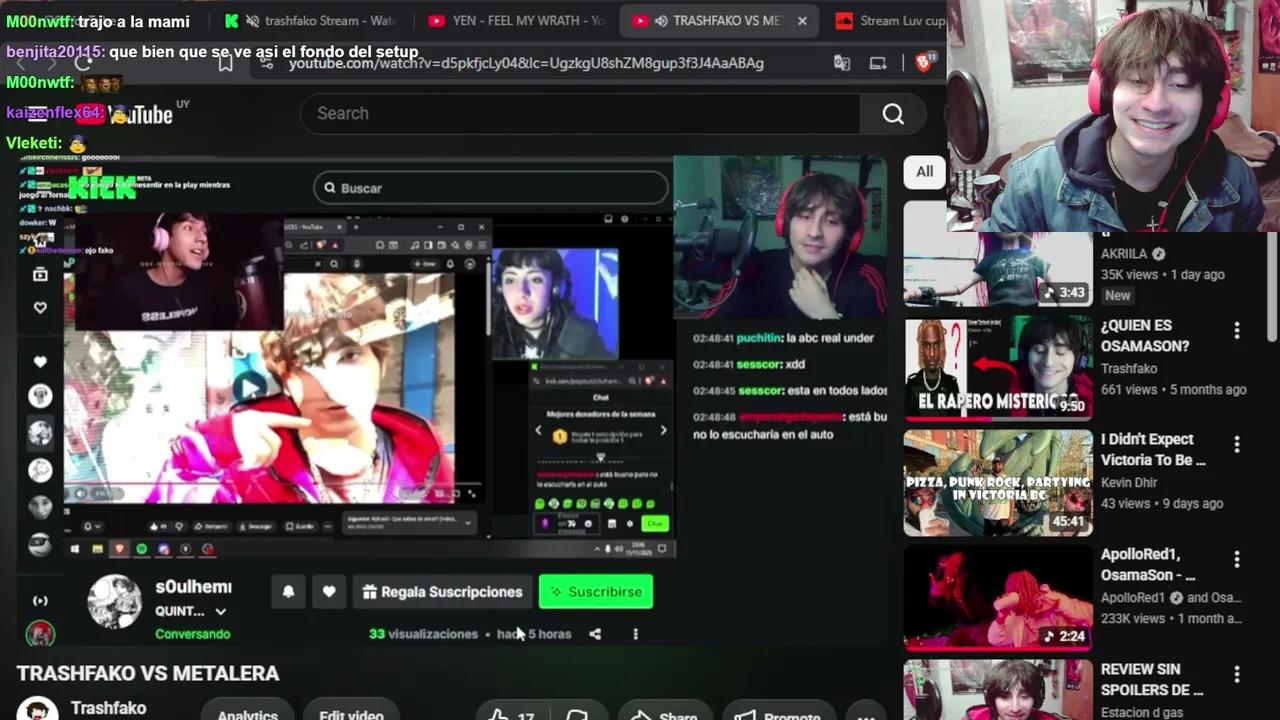The height and width of the screenshot is (720, 1280).
Task: Toggle audio on the TRASHFAKO VS ME tab
Action: pos(661,21)
